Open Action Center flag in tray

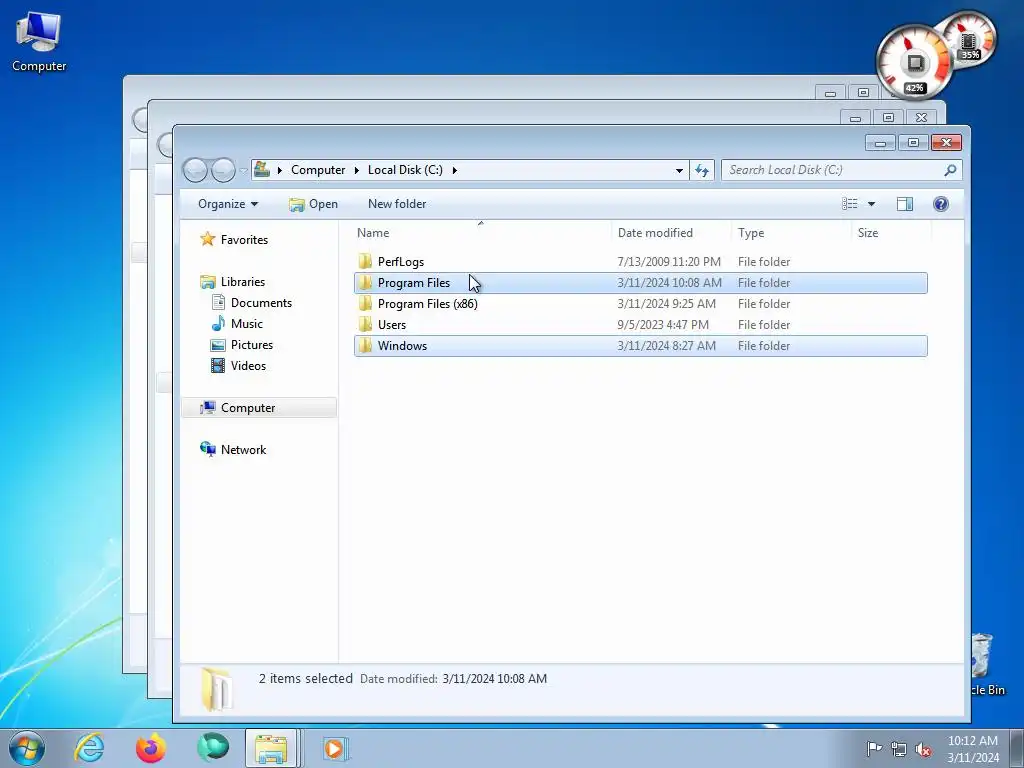(x=874, y=748)
